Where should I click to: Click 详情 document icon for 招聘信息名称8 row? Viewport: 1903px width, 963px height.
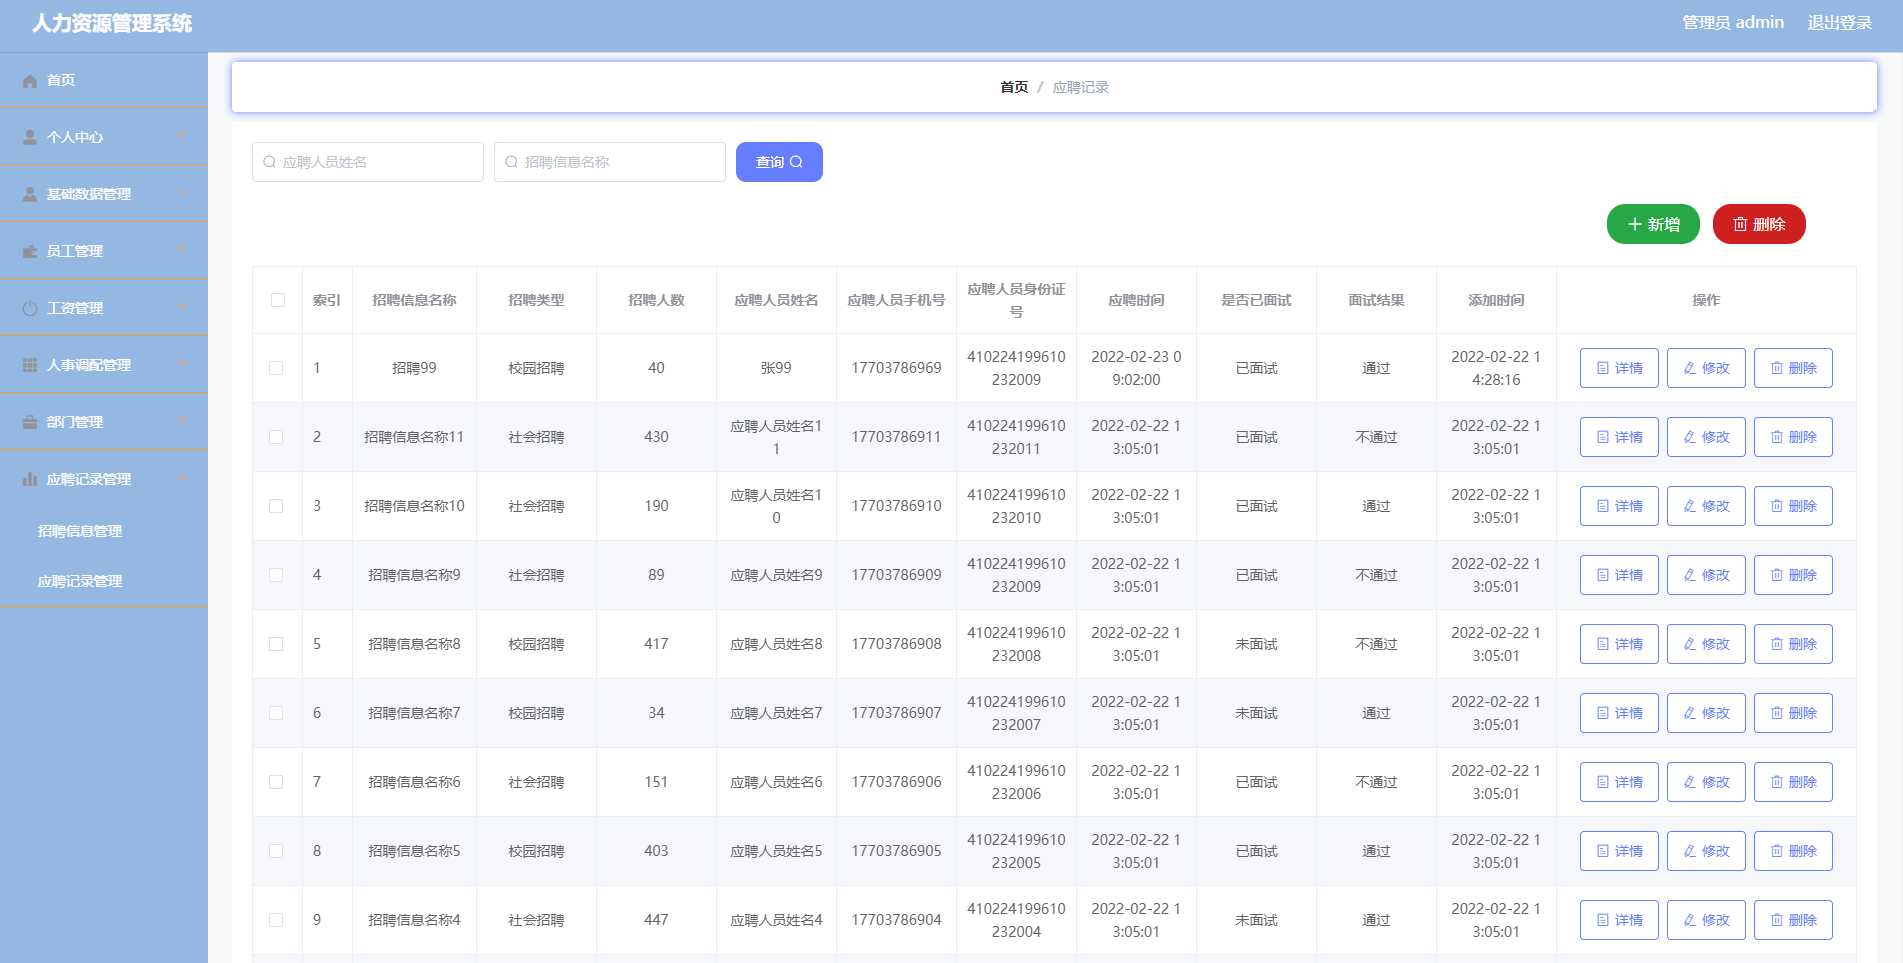(x=1603, y=644)
